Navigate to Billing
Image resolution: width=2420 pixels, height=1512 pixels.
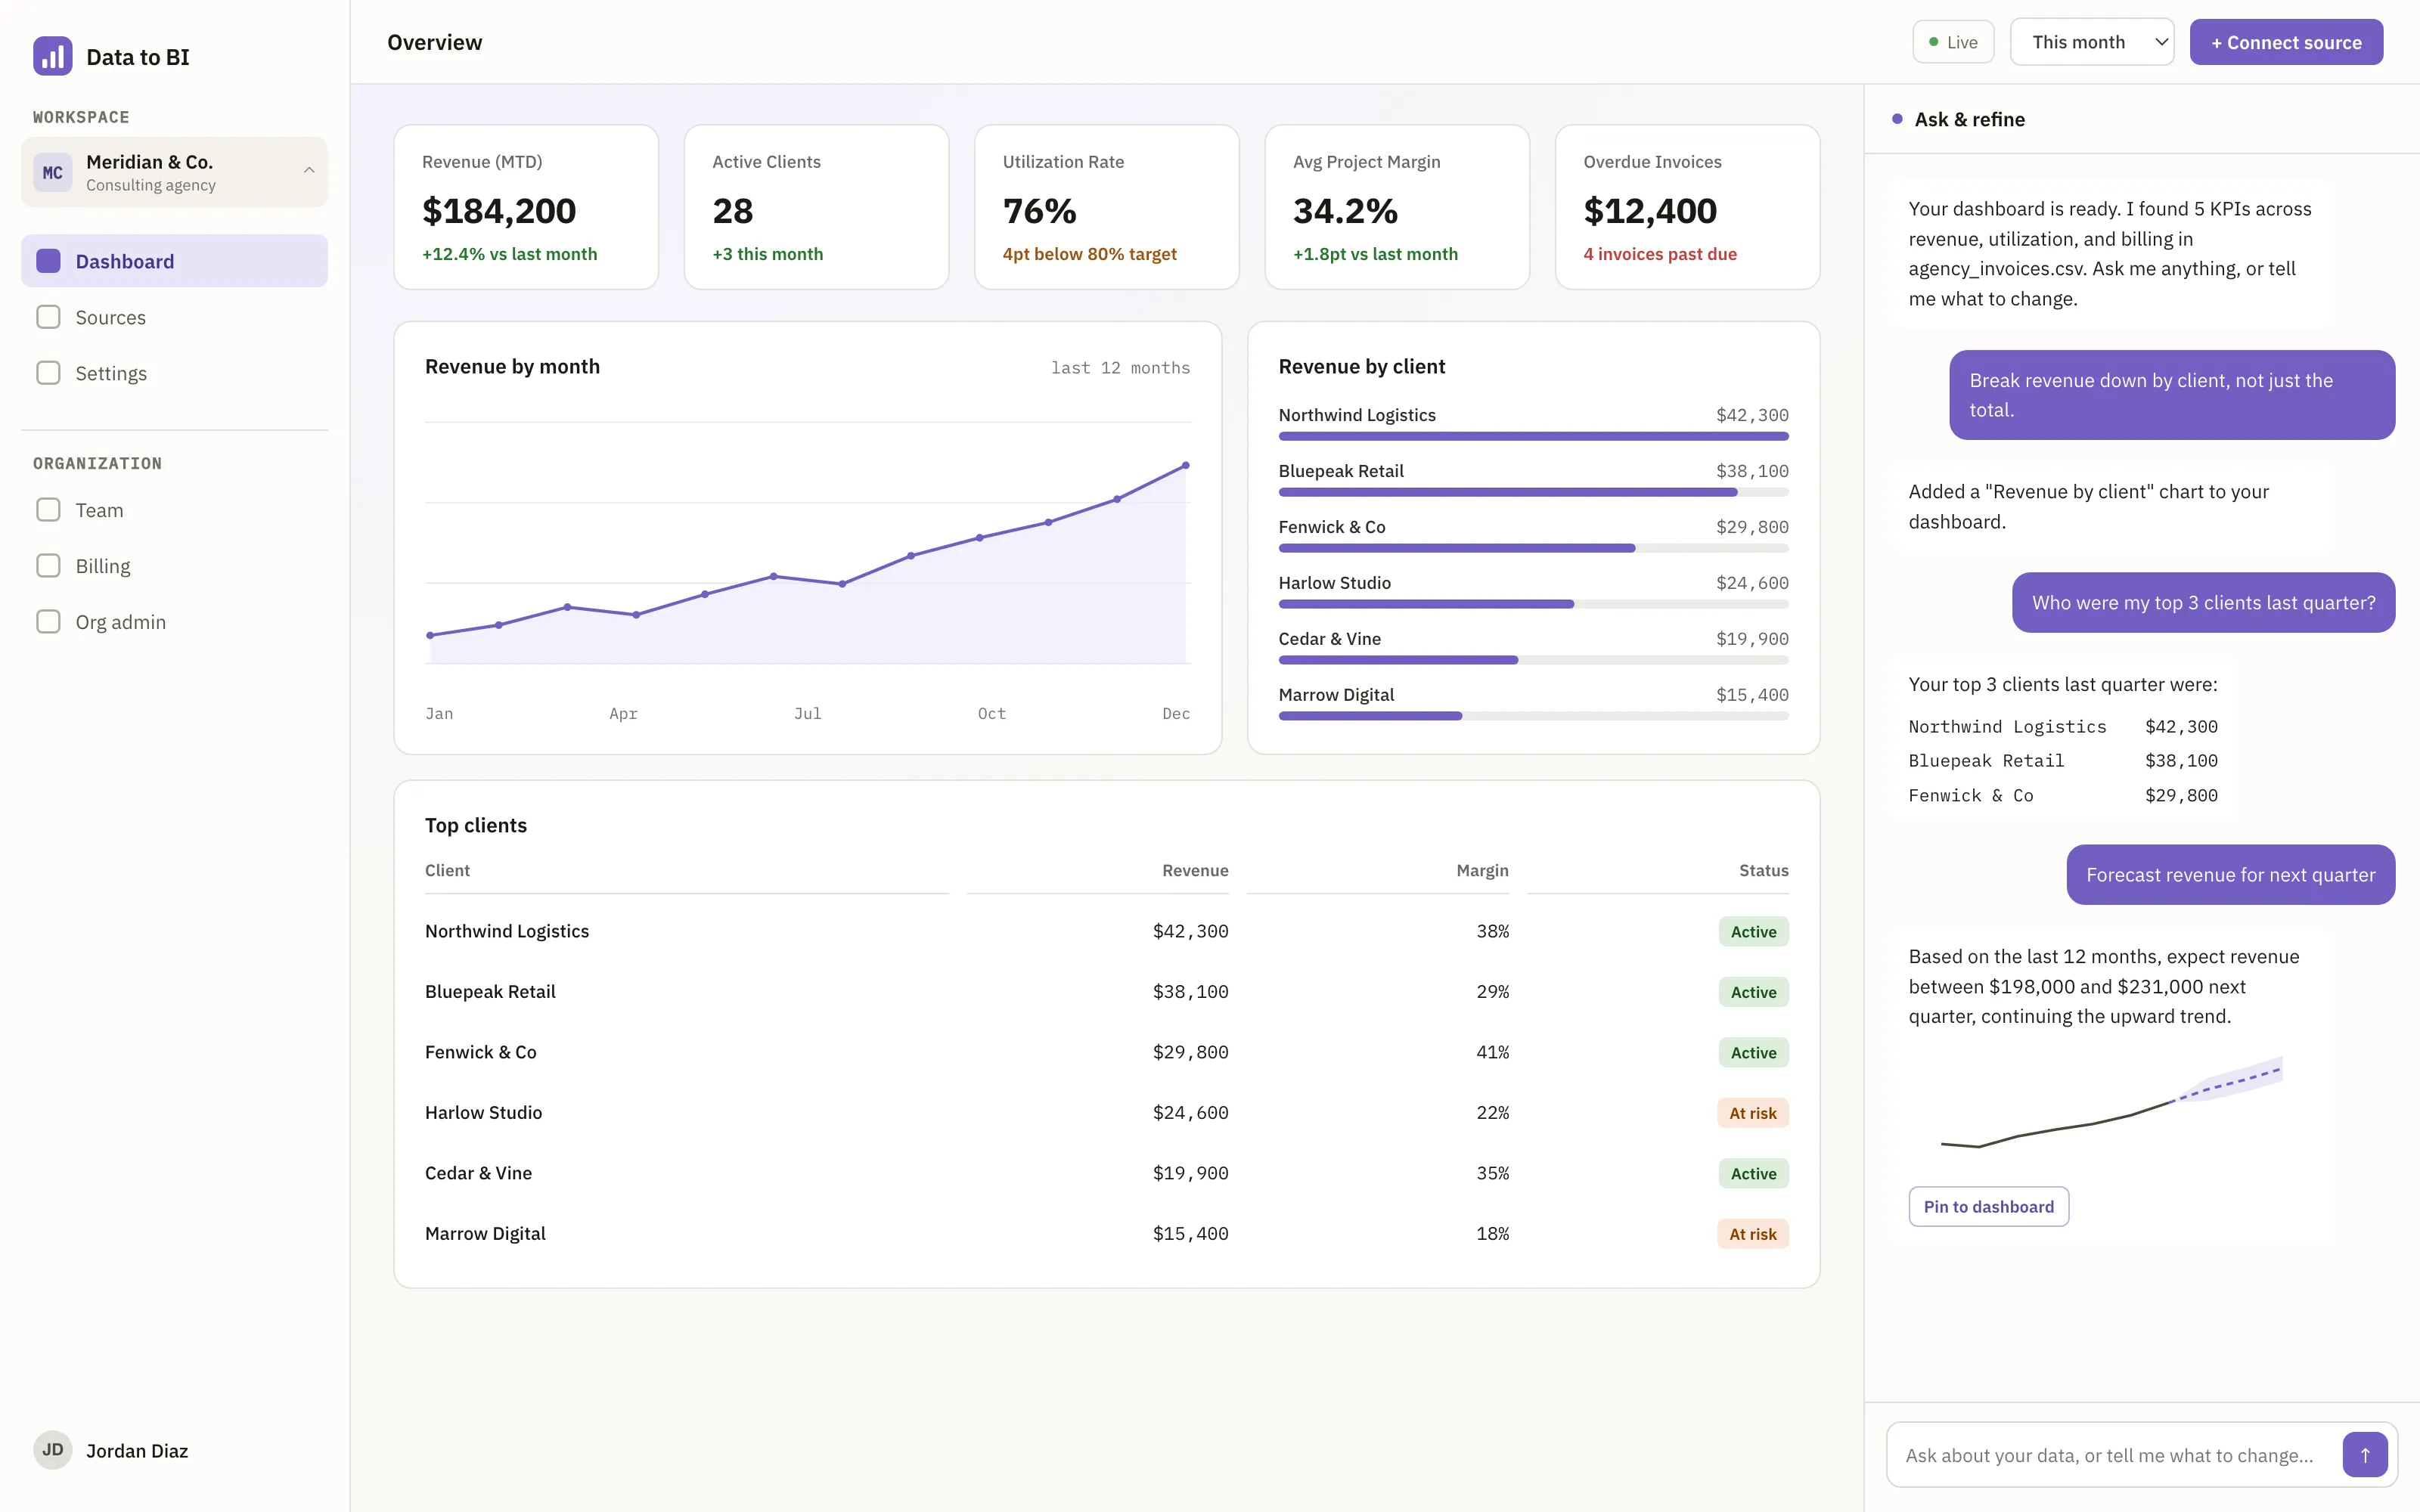point(174,566)
